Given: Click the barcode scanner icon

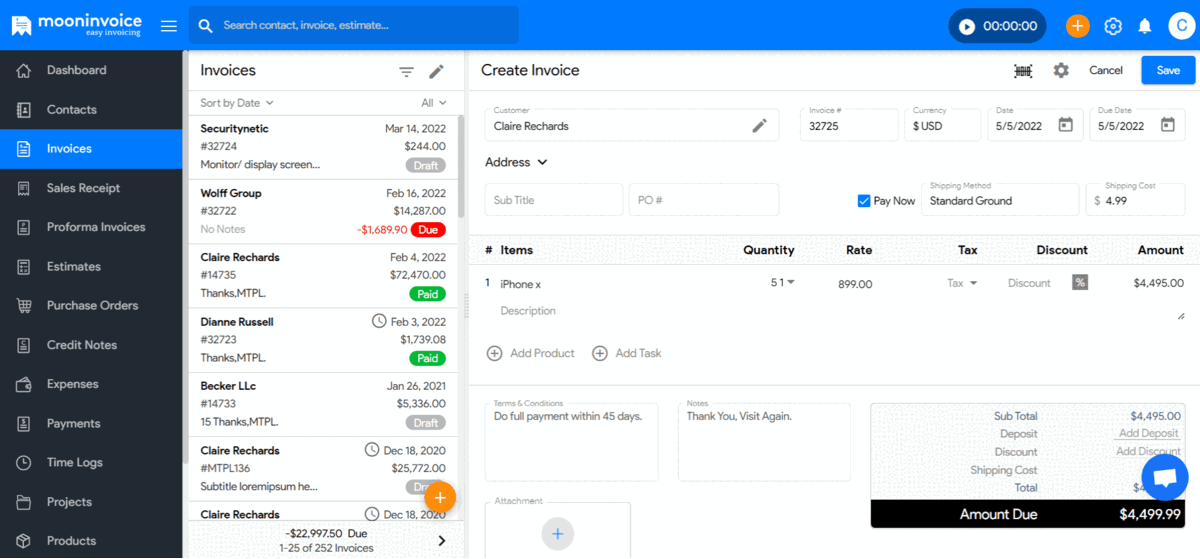Looking at the screenshot, I should click(x=1023, y=71).
